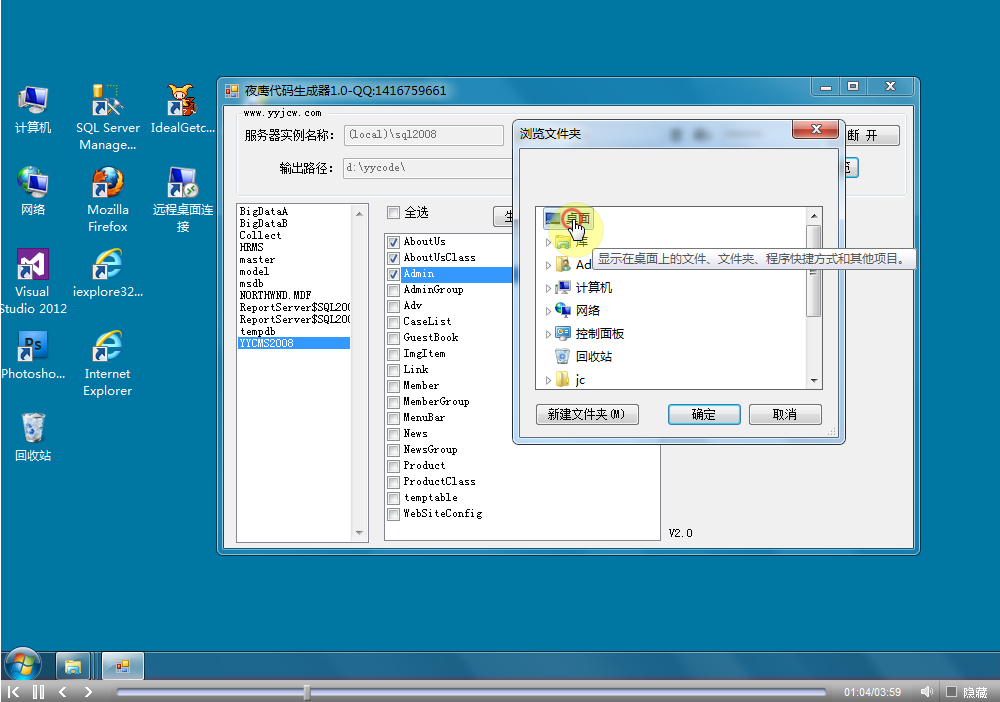
Task: Select the 回收站 item in folder tree
Action: 593,356
